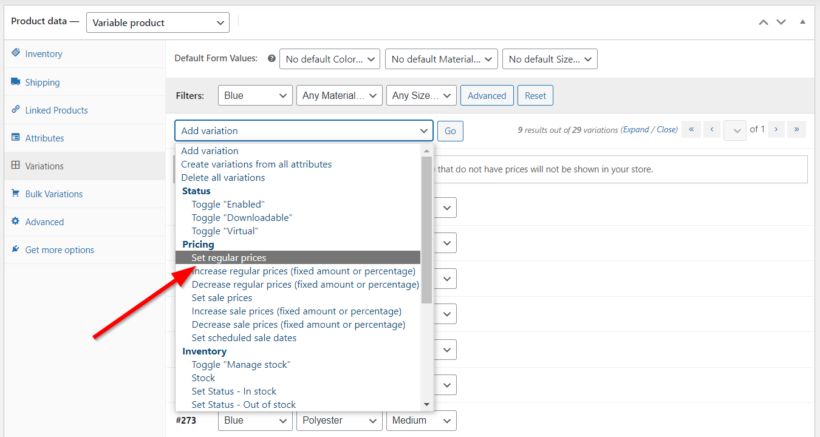Click the Go button
Screen dimensions: 820x437
(450, 131)
